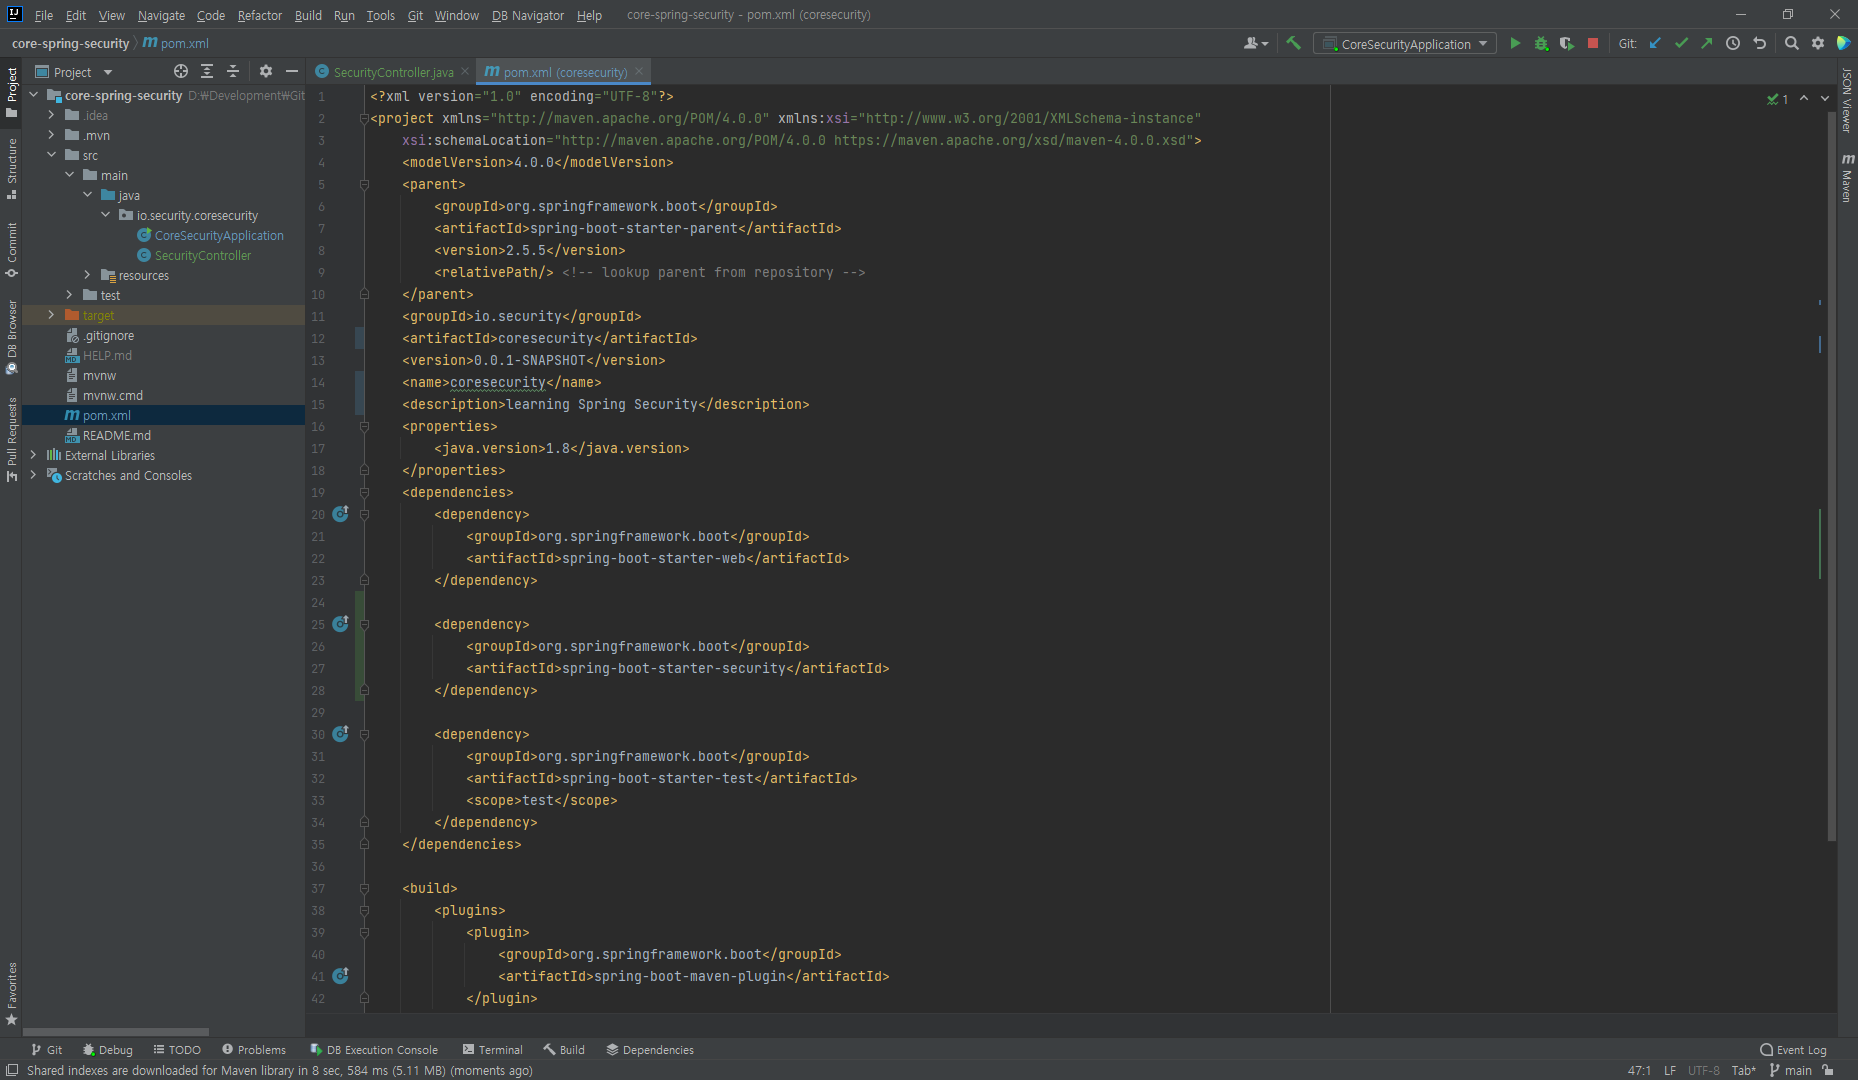Run with coverage icon
The height and width of the screenshot is (1080, 1858).
point(1567,43)
